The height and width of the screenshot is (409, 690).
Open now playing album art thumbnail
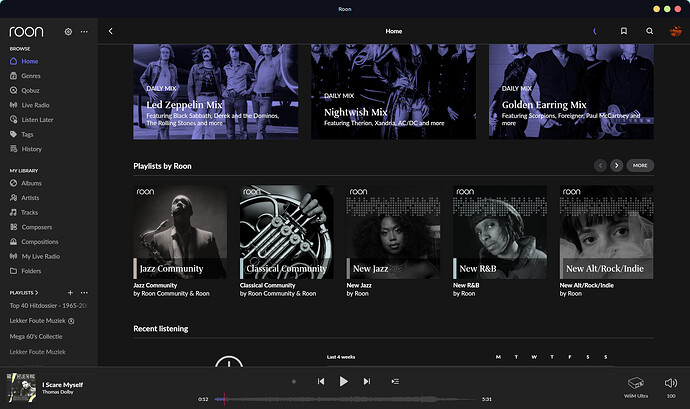[x=22, y=387]
